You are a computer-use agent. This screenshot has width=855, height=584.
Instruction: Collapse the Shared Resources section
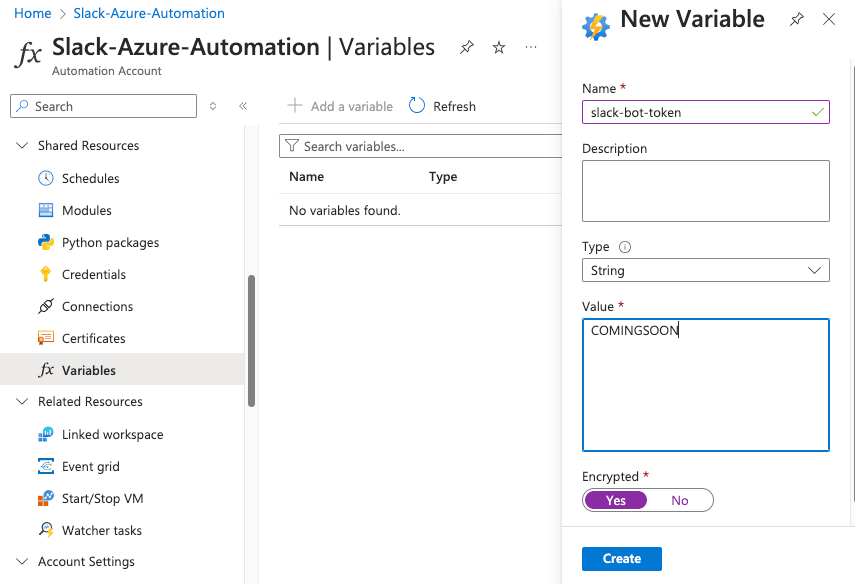[22, 146]
